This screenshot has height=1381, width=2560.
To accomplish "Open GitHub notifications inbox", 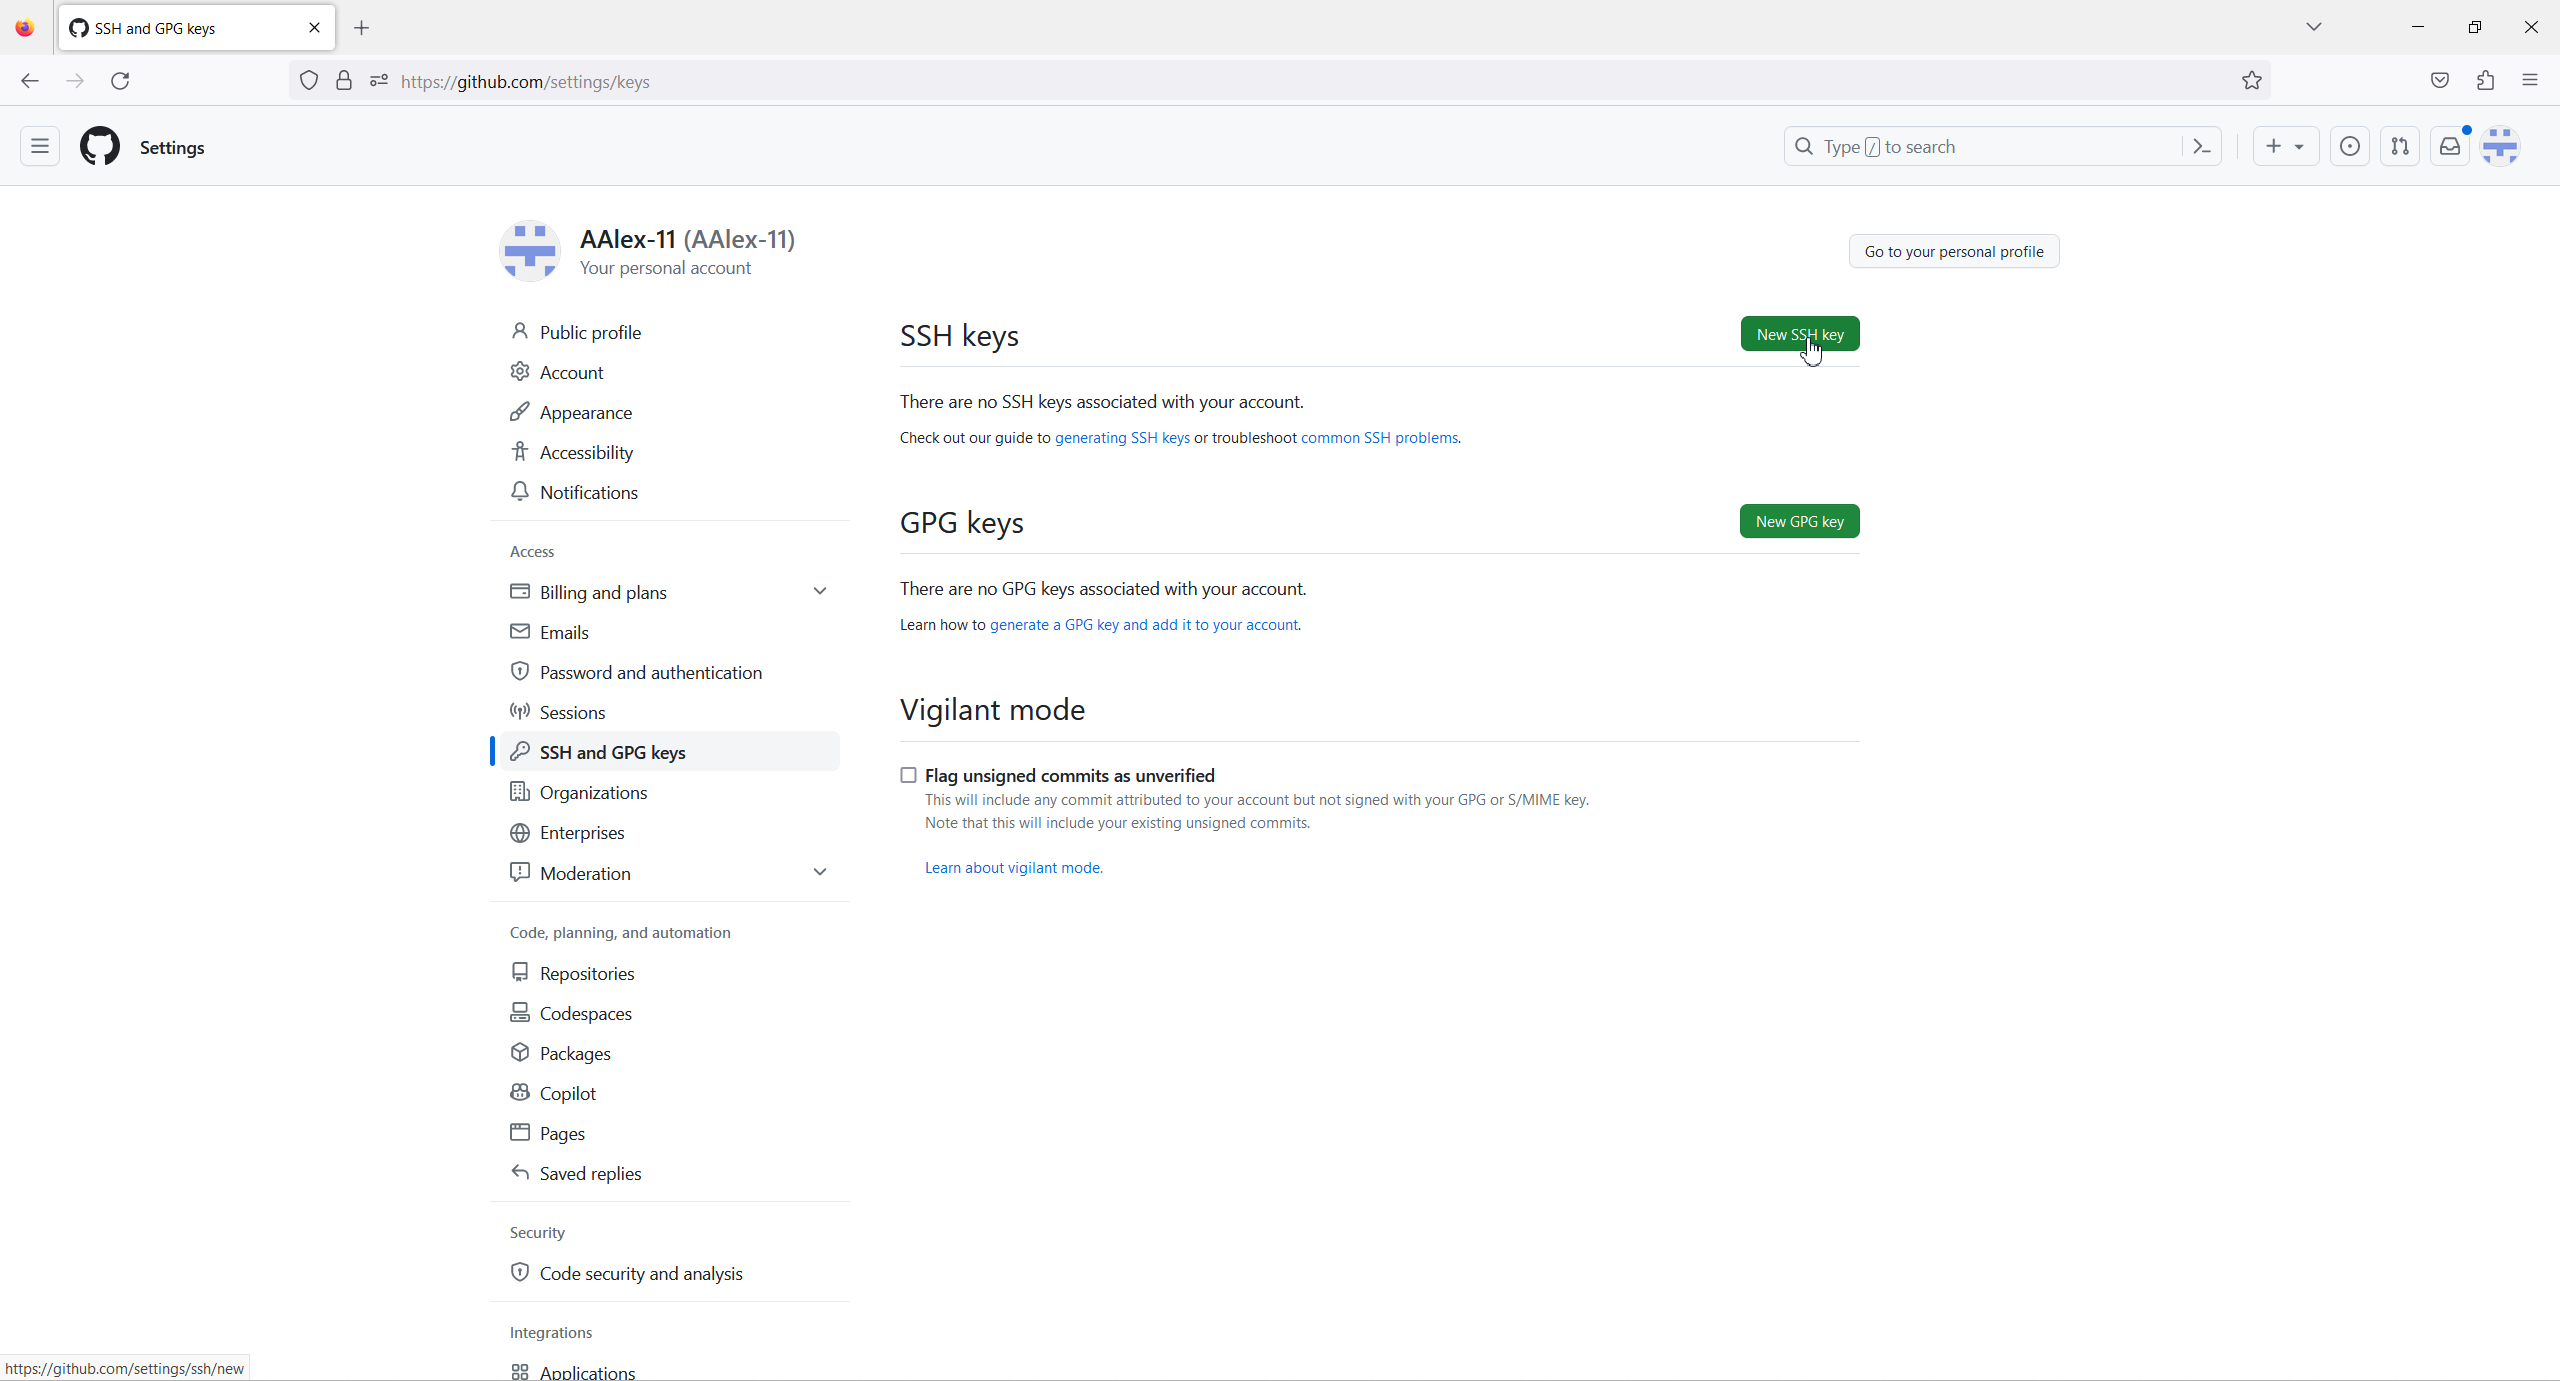I will 2449,146.
